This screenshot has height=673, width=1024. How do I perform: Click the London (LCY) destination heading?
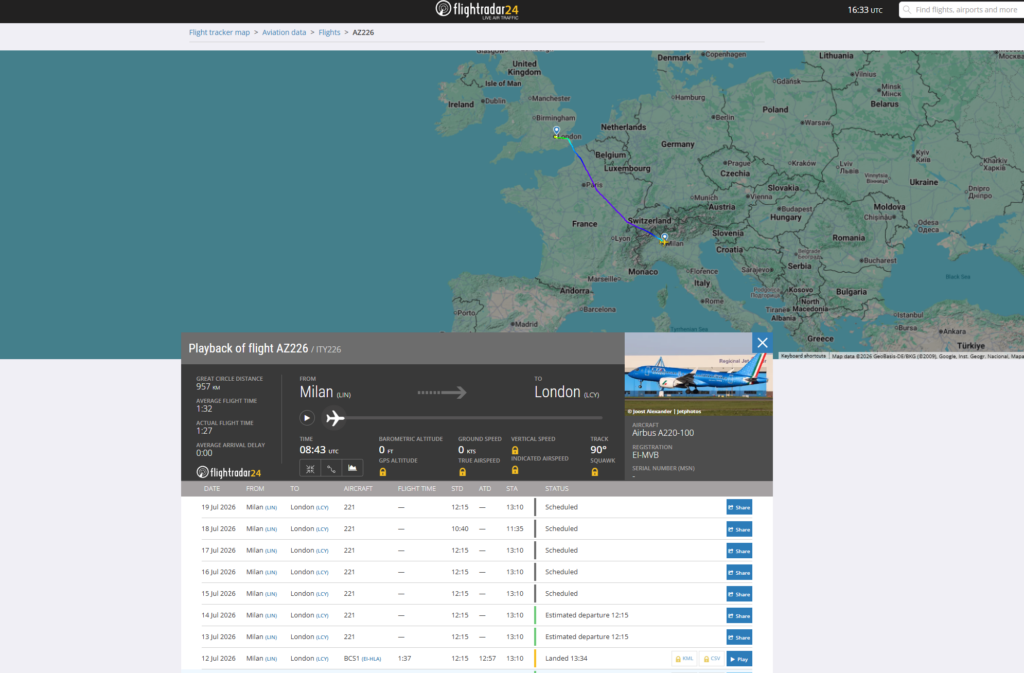[x=566, y=392]
